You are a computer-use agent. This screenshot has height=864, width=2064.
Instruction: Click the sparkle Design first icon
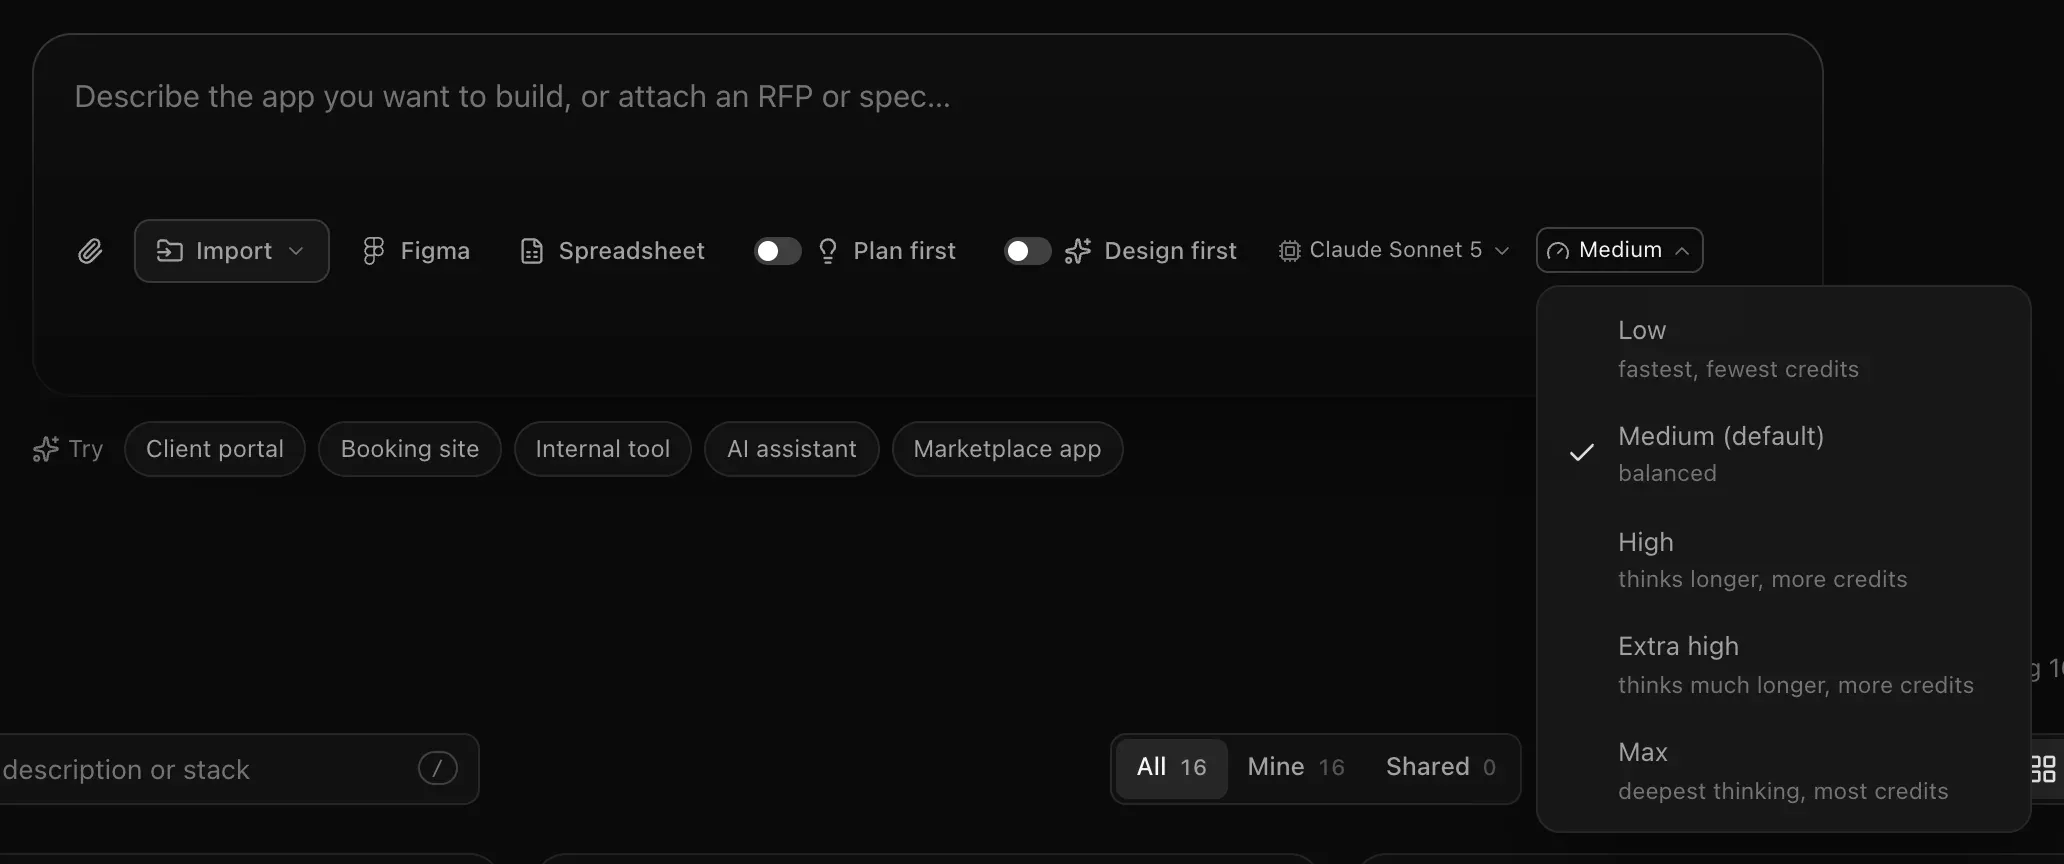point(1077,251)
